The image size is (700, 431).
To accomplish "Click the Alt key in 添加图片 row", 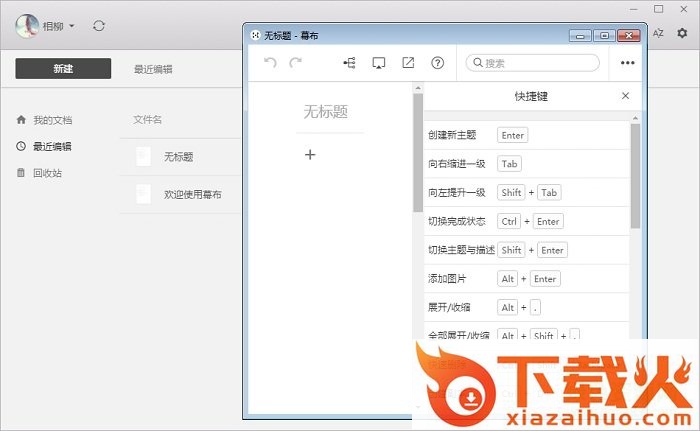I will point(508,279).
